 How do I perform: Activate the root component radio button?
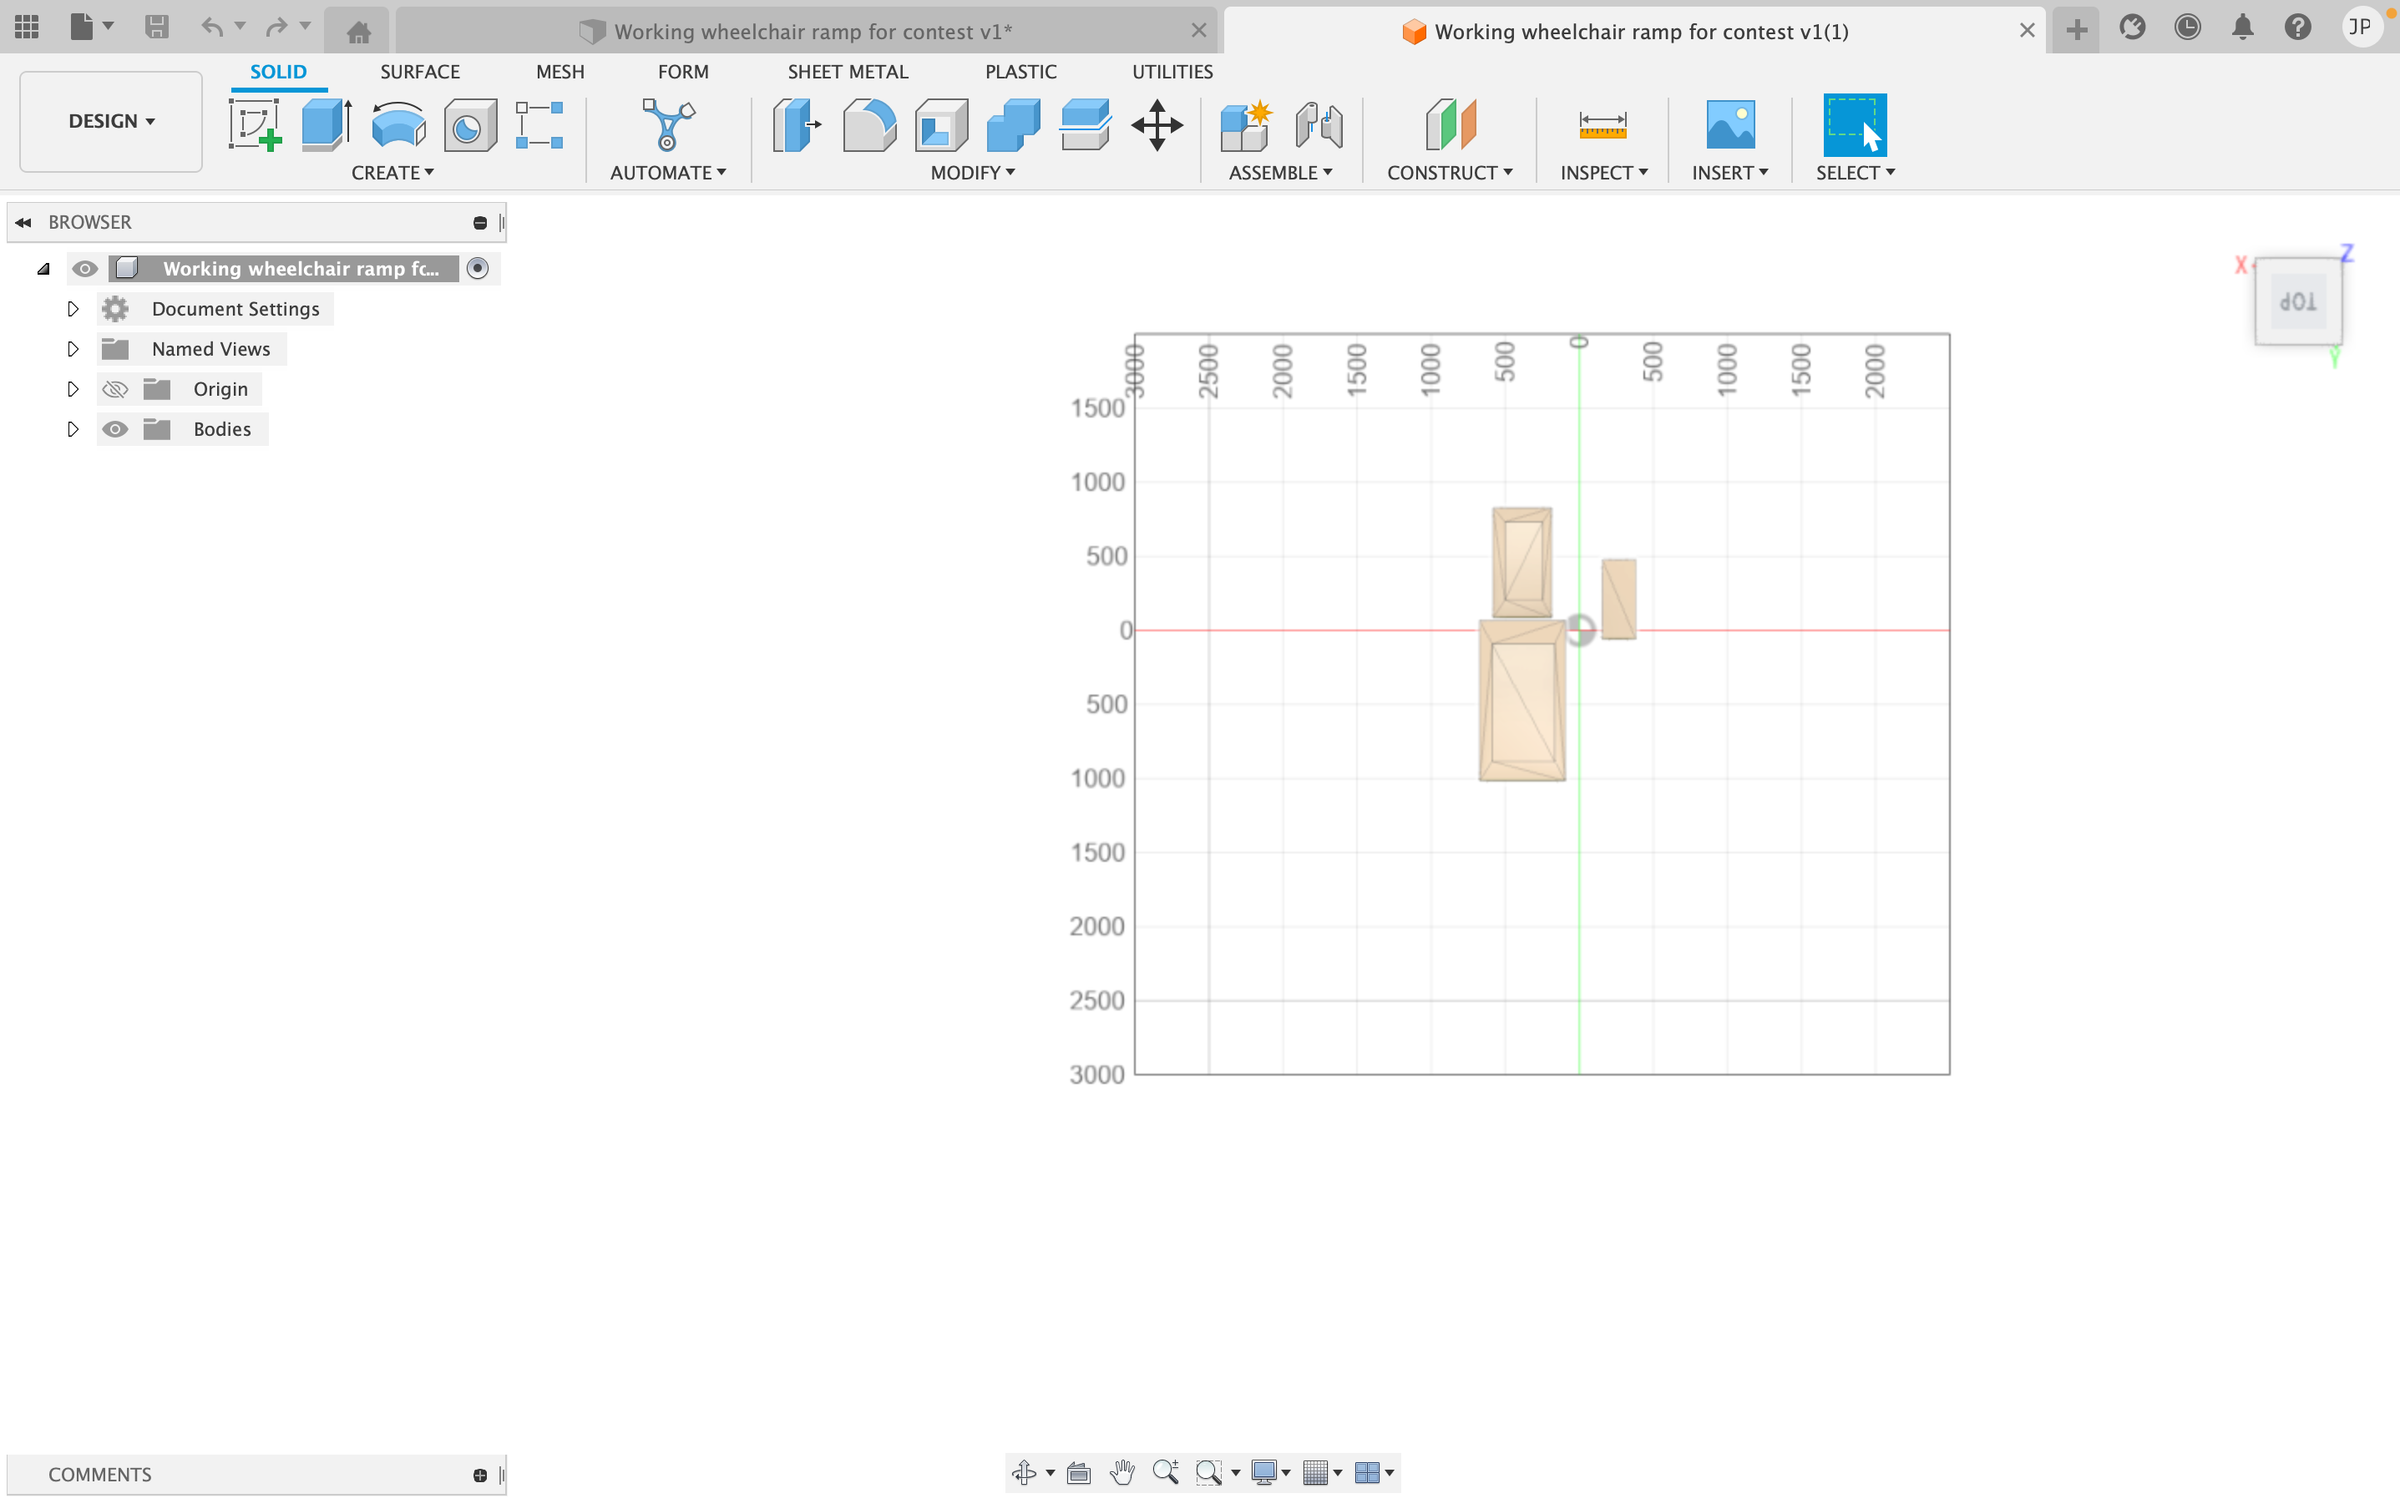(478, 268)
